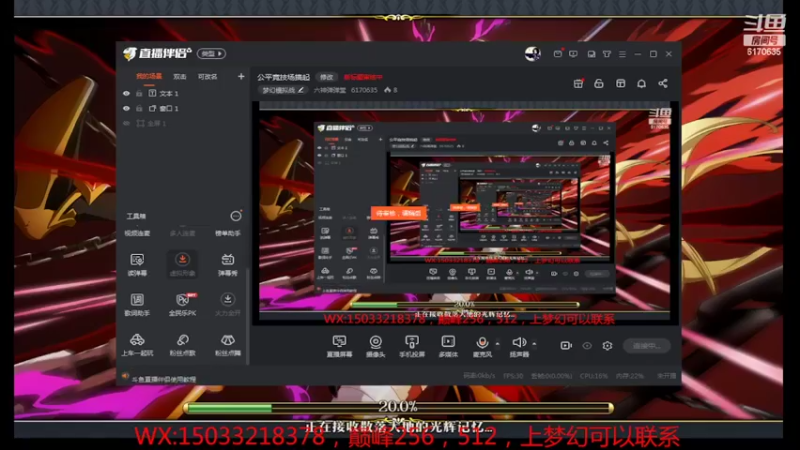The height and width of the screenshot is (450, 800).
Task: Switch to the 我的场景 tab
Action: [x=148, y=77]
